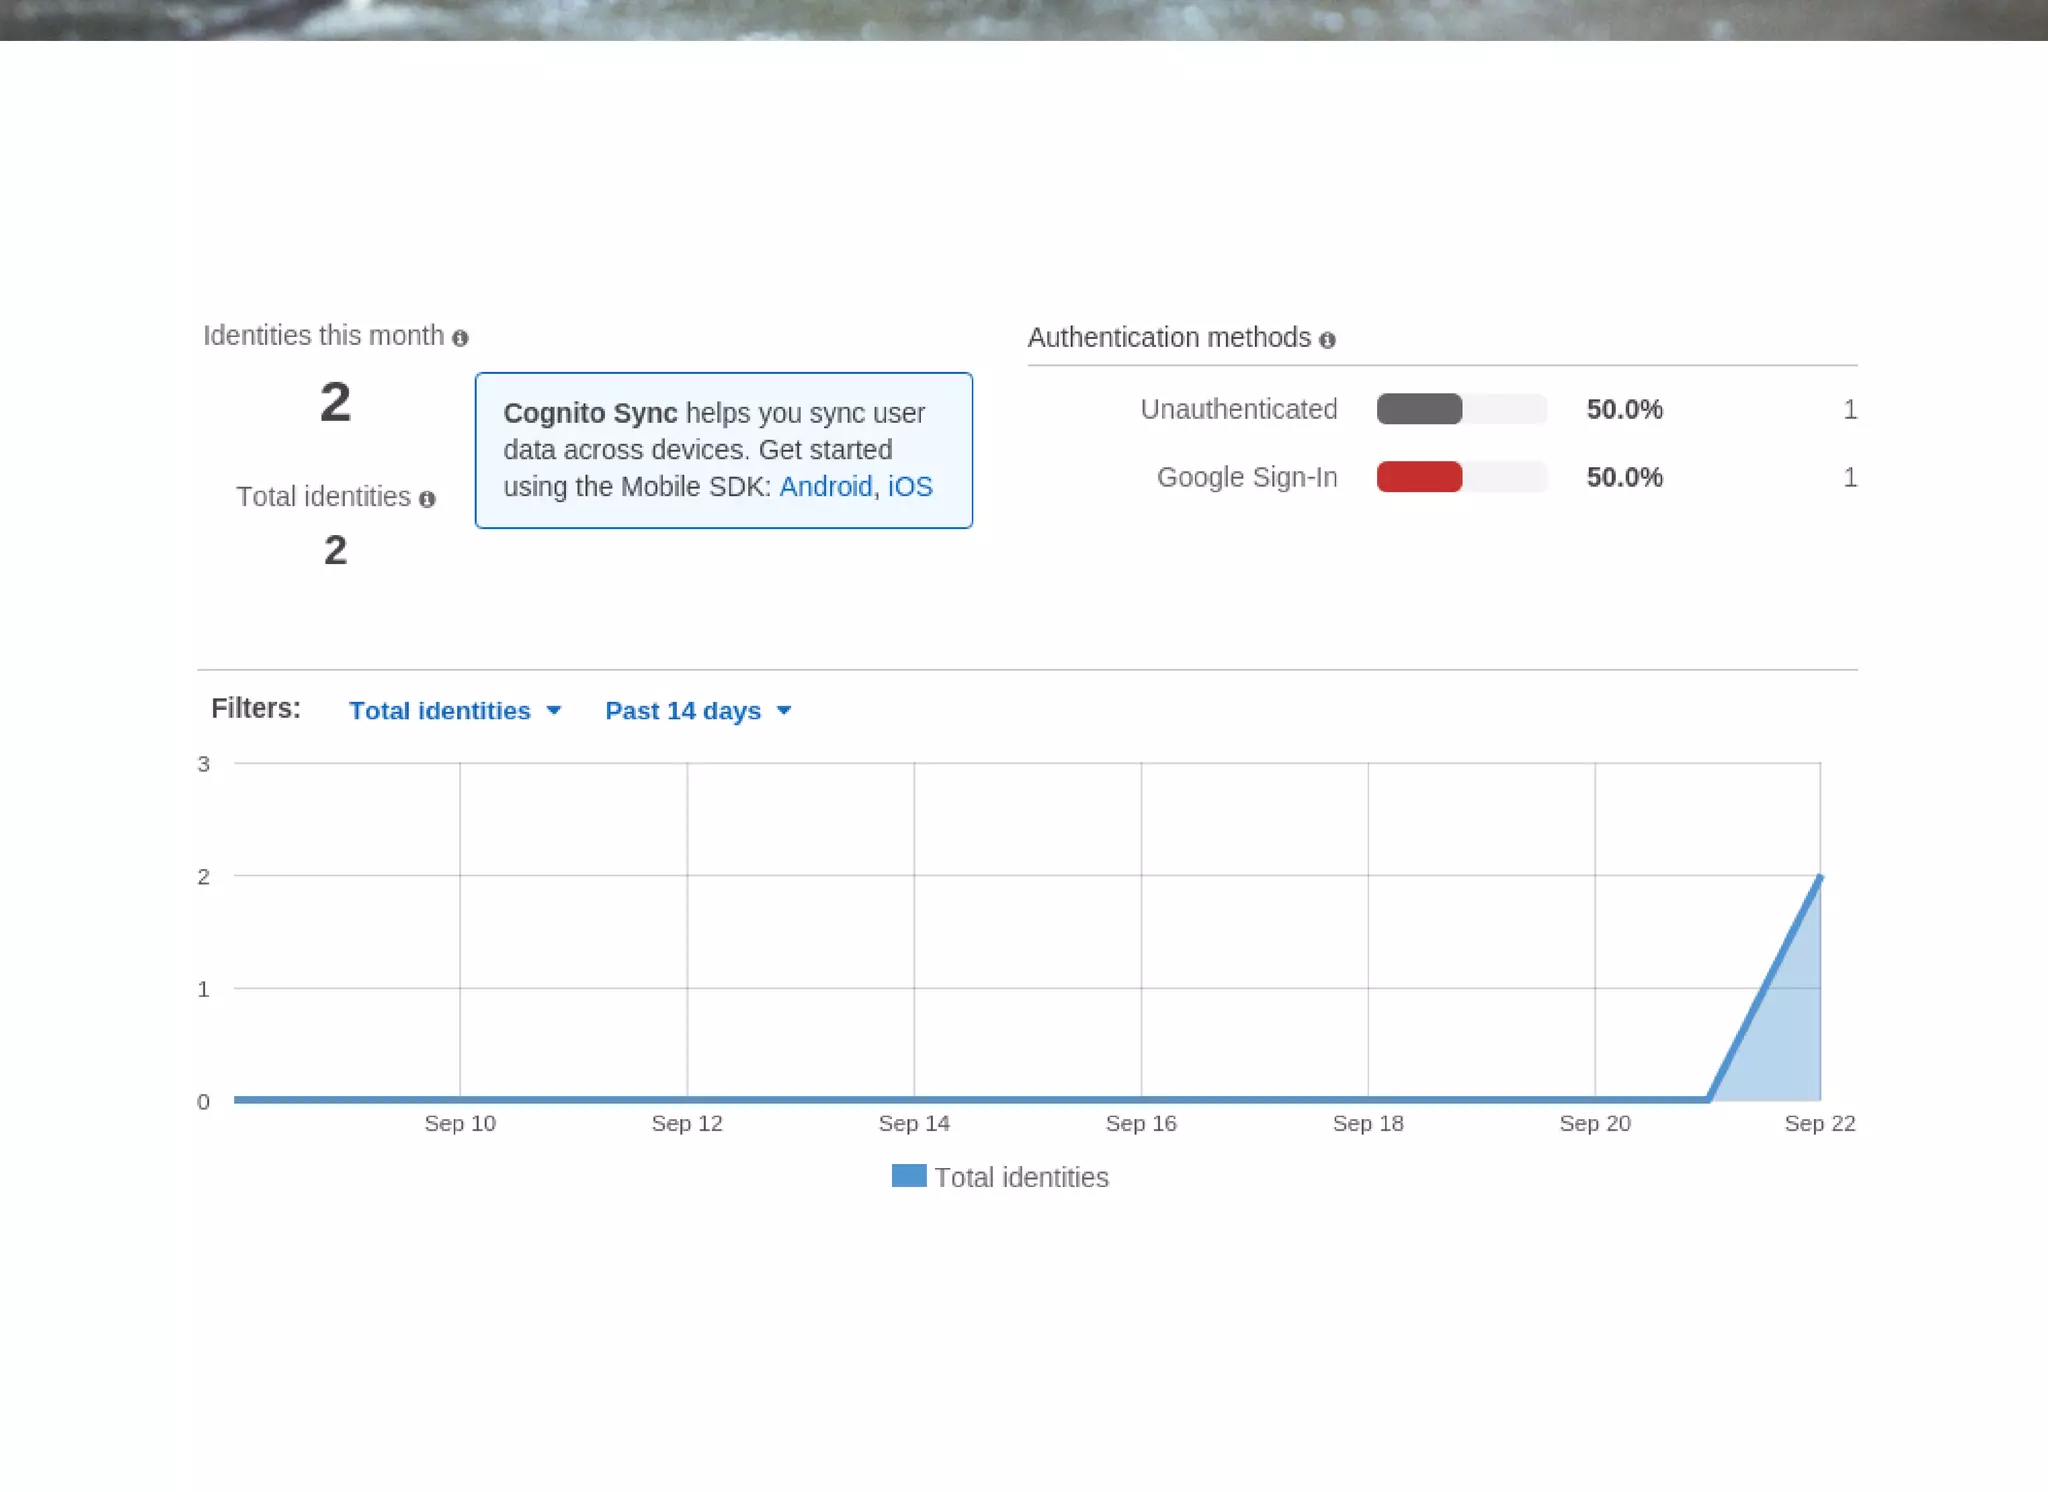
Task: Click the blue Total identities legend swatch
Action: 908,1176
